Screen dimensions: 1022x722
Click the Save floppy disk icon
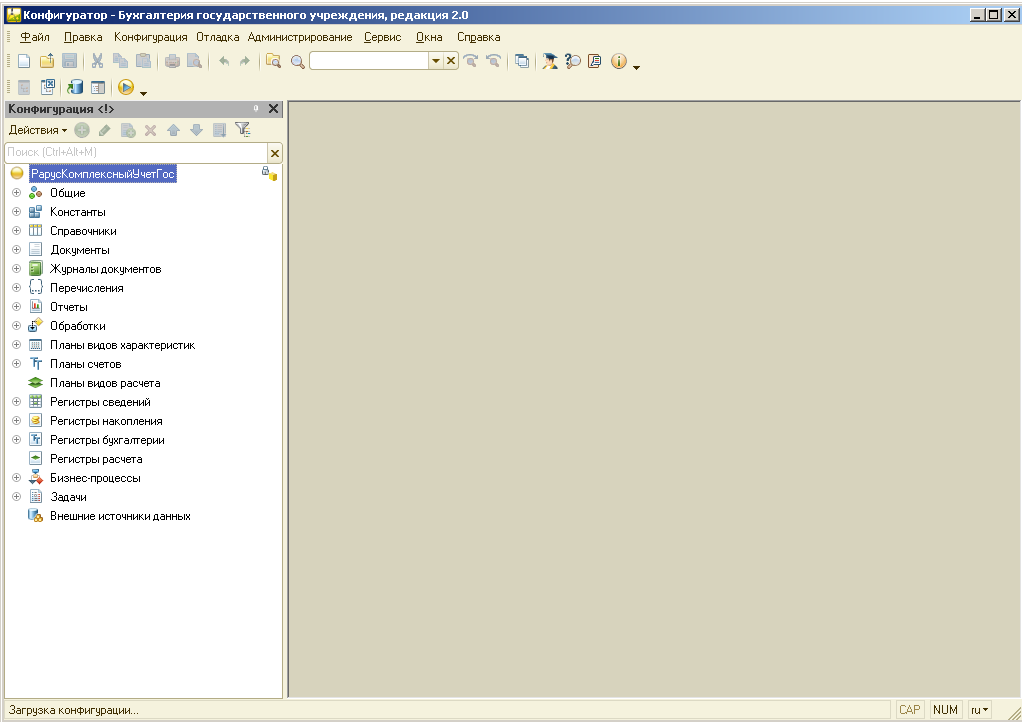[70, 61]
